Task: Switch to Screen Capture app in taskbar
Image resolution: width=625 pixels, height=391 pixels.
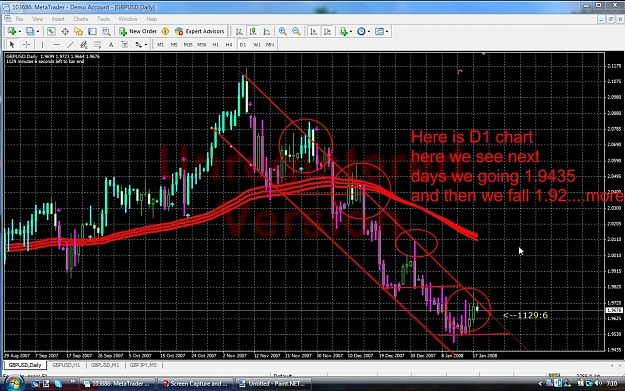Action: click(x=195, y=384)
